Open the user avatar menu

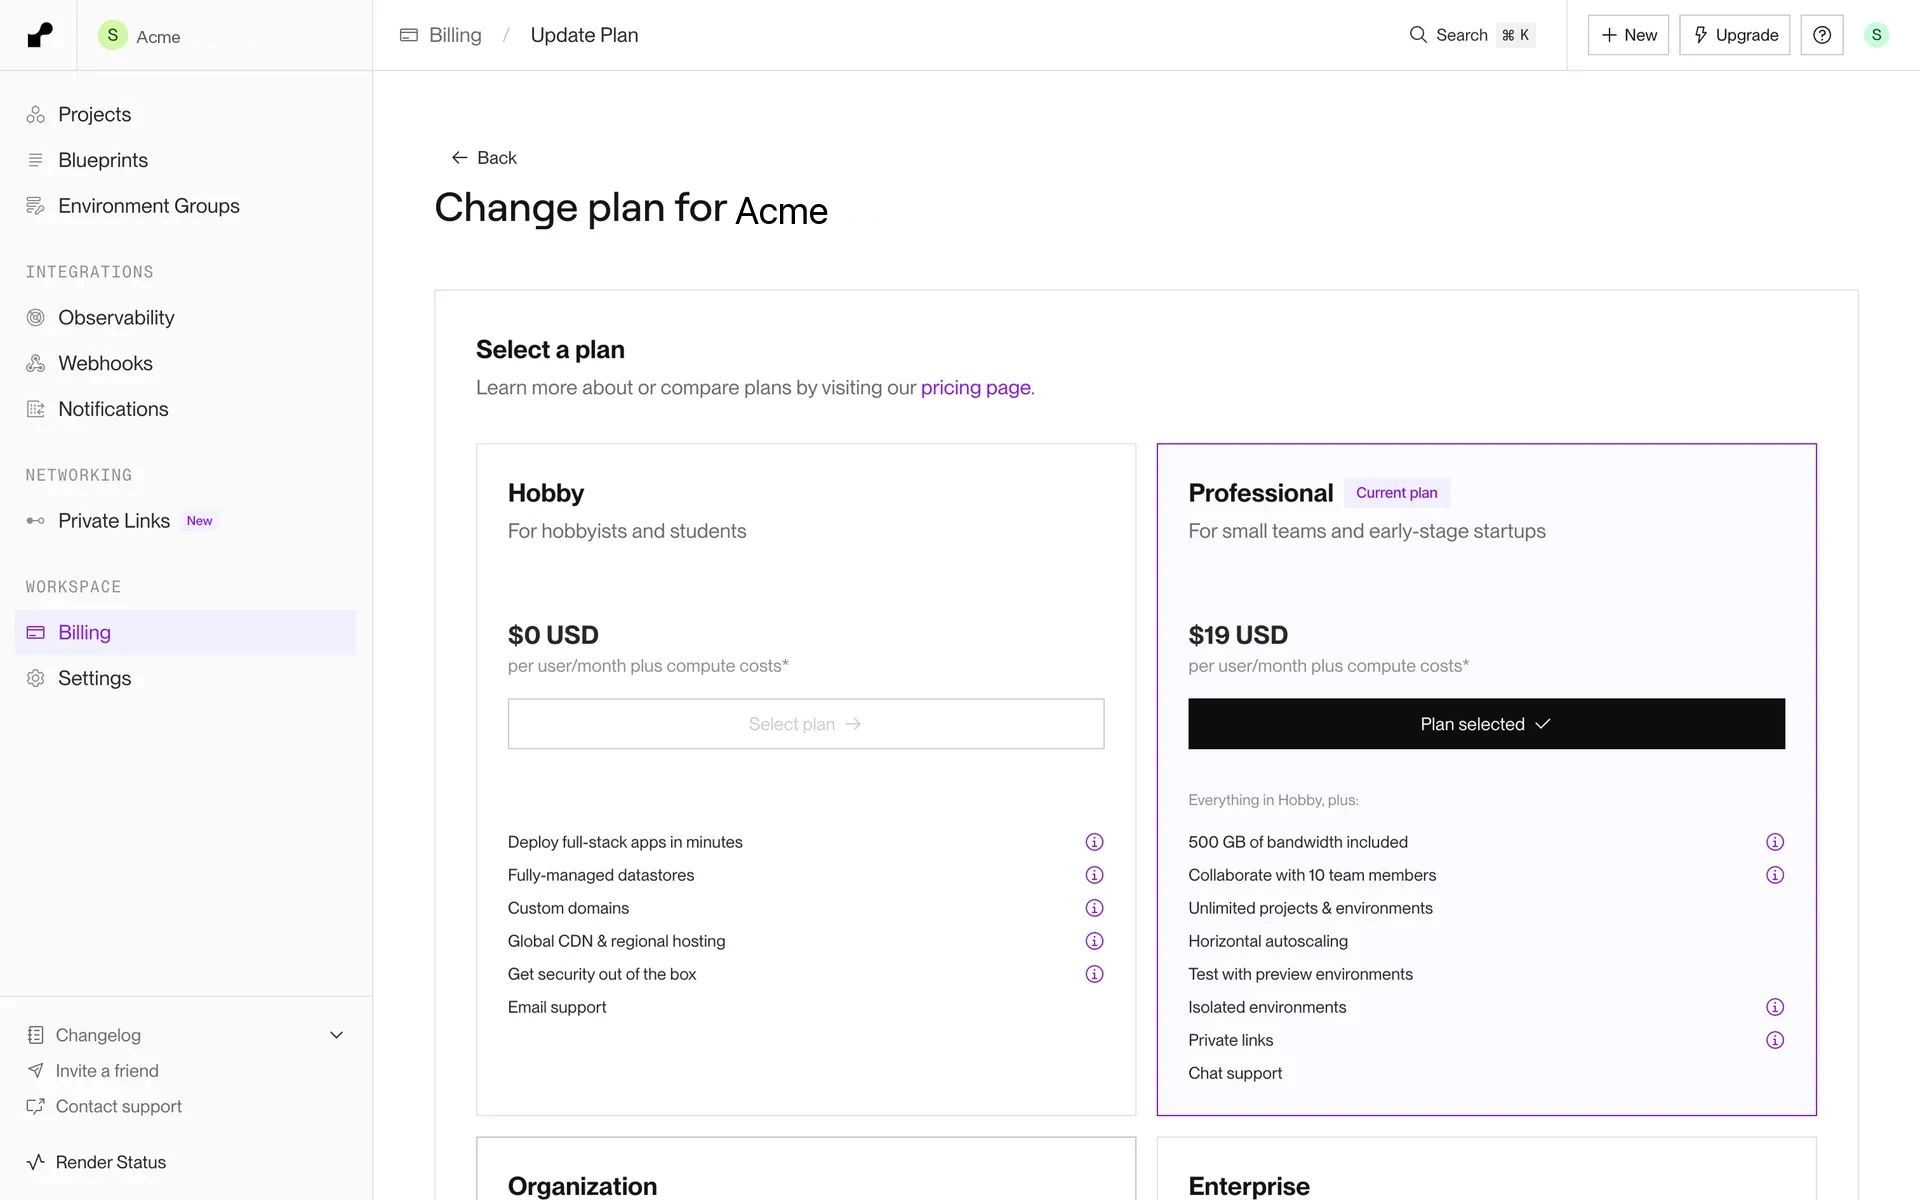coord(1876,35)
